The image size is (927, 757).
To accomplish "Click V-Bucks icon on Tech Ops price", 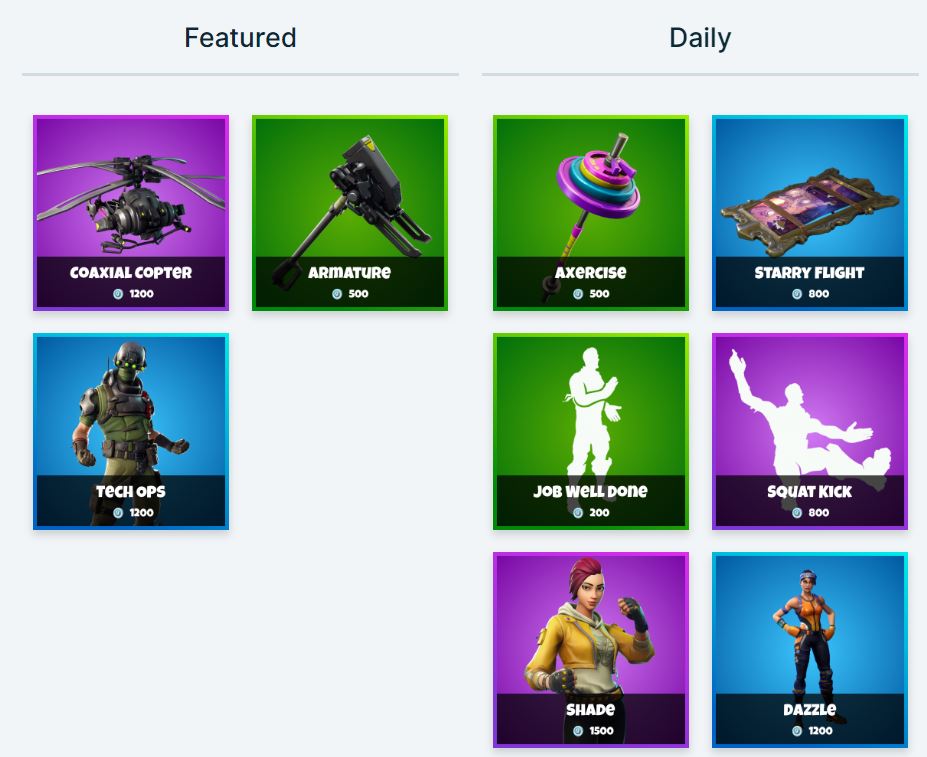I will tap(118, 513).
